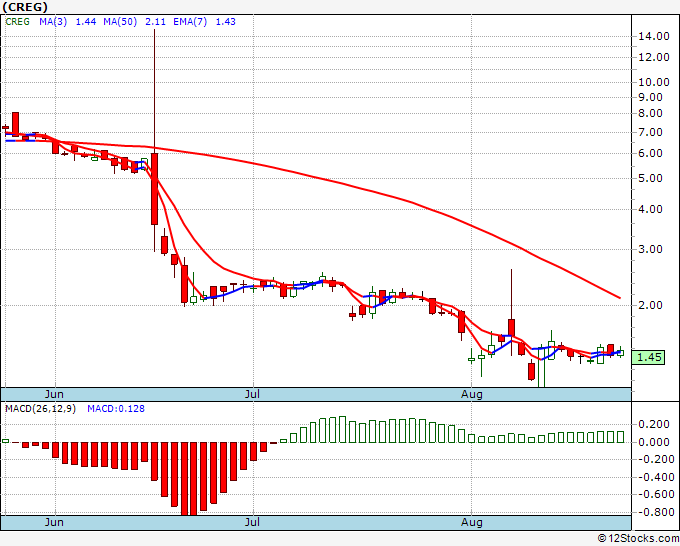Click the 9.00 price axis label
The image size is (680, 546).
[x=651, y=98]
